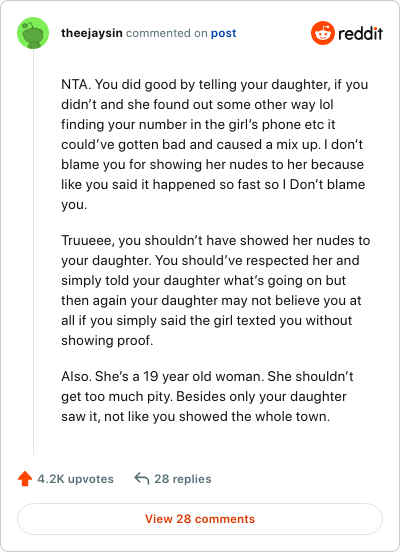400x552 pixels.
Task: Click the 'showing proof.' line of text
Action: pos(107,340)
